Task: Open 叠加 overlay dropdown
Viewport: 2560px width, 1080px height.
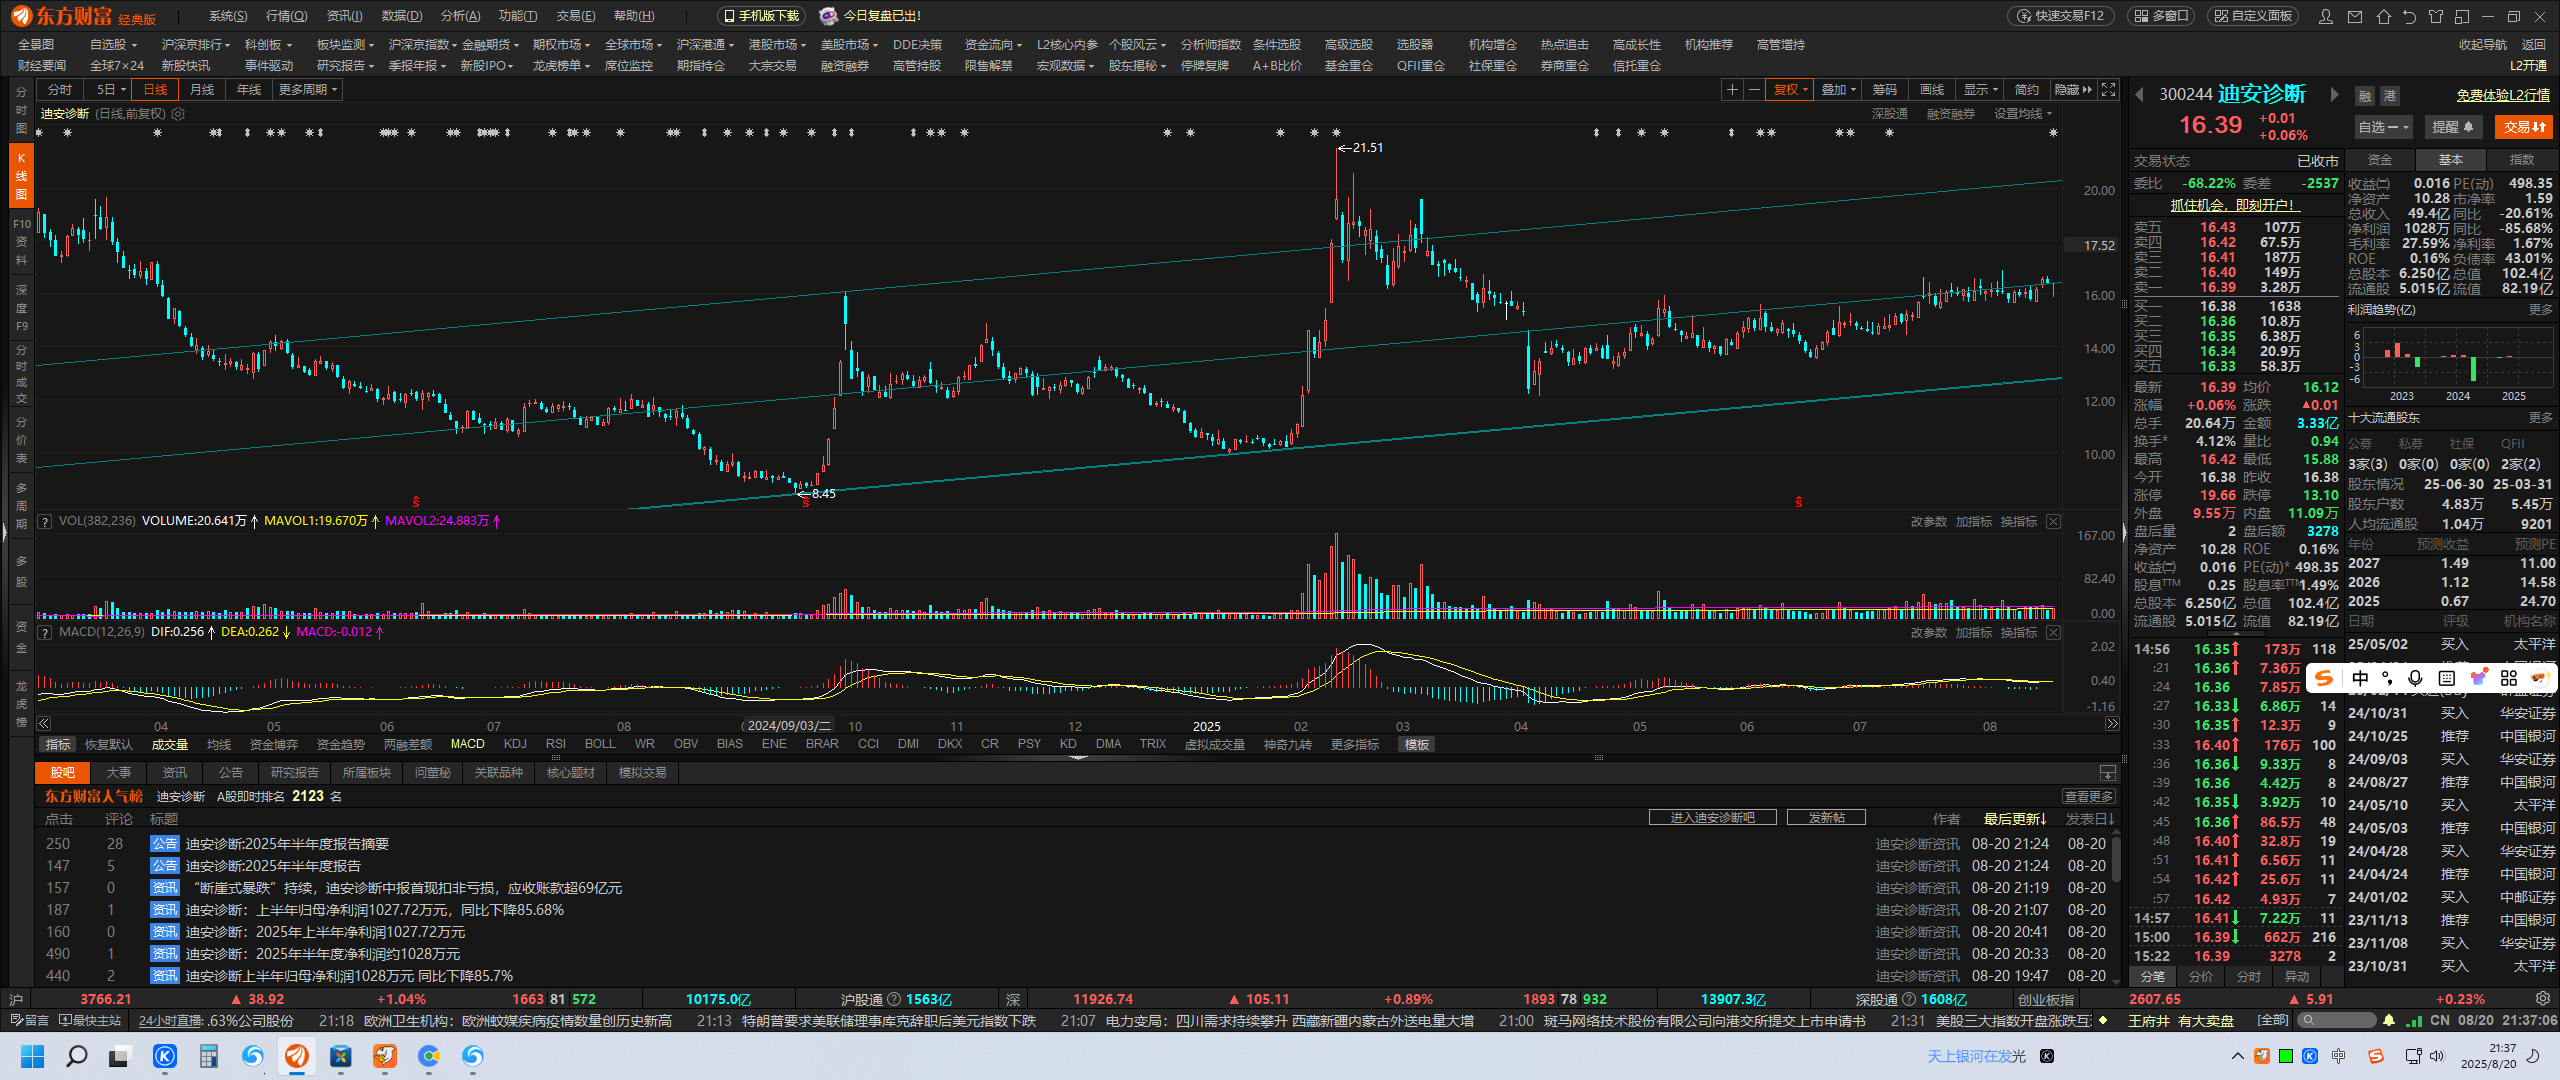Action: (1838, 90)
